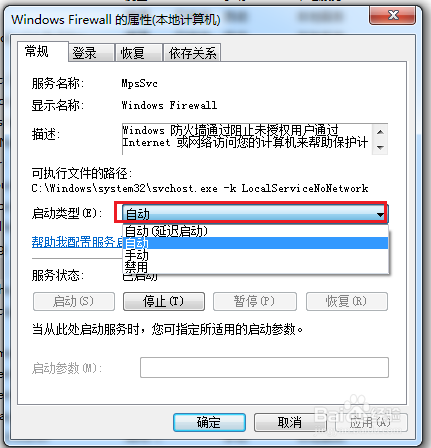Image resolution: width=431 pixels, height=448 pixels.
Task: Confirm with the 确定 button
Action: coord(209,422)
